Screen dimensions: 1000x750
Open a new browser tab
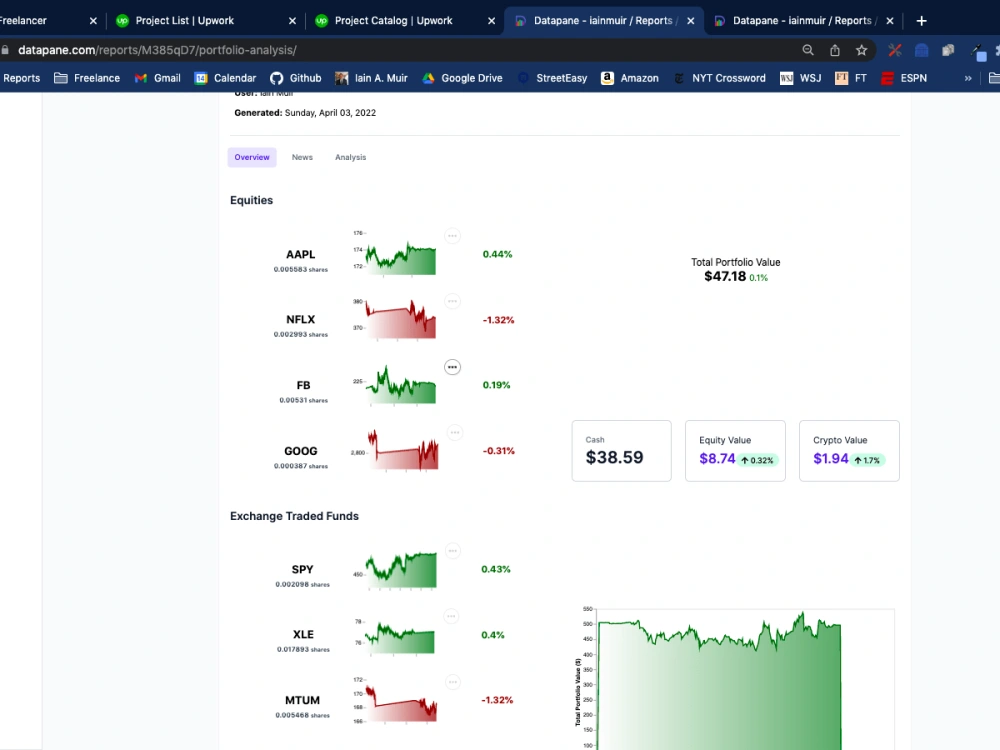click(922, 21)
